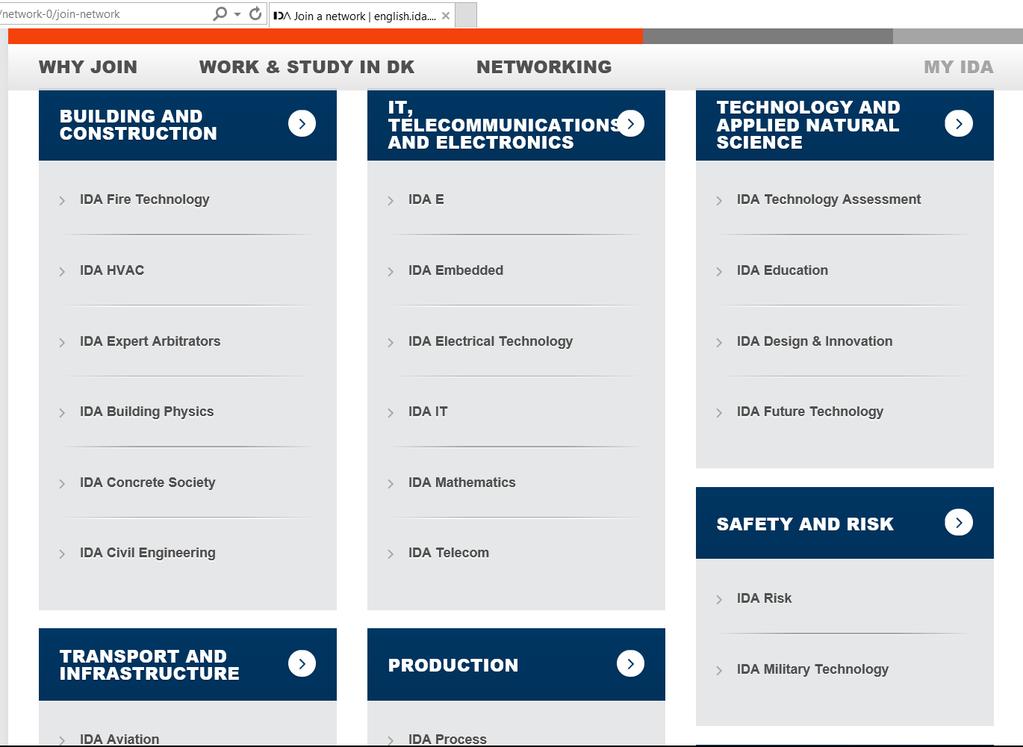Open the IDA E link
This screenshot has height=747, width=1023.
click(426, 199)
